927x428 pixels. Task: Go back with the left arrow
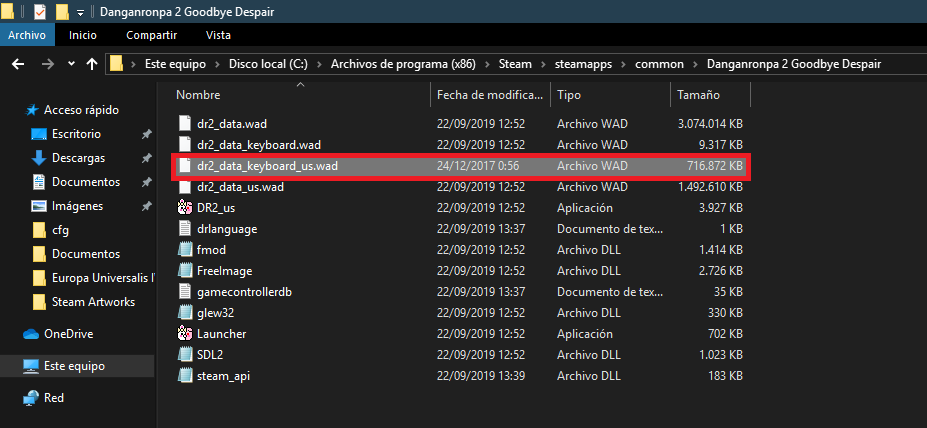17,64
